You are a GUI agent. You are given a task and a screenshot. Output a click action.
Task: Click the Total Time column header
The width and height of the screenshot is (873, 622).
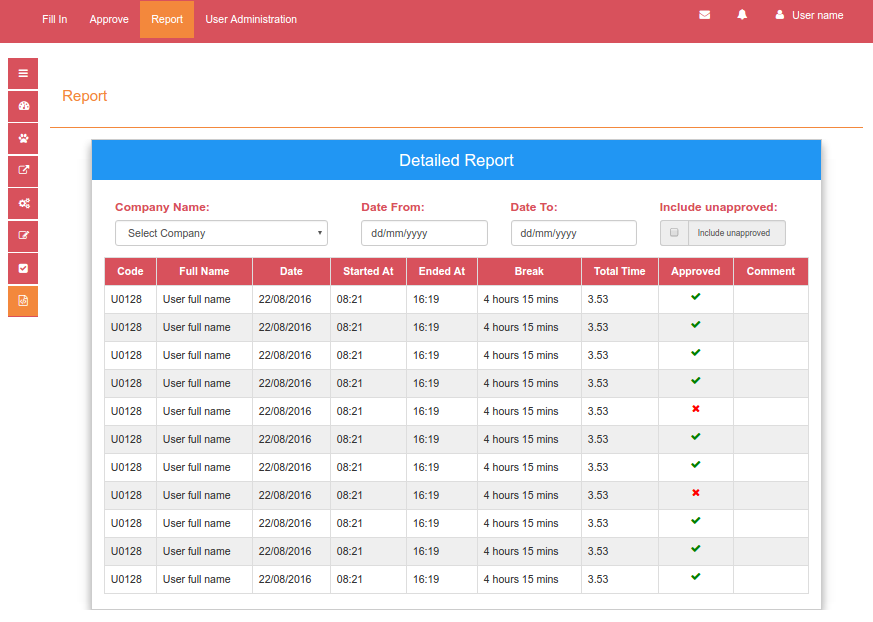(619, 271)
